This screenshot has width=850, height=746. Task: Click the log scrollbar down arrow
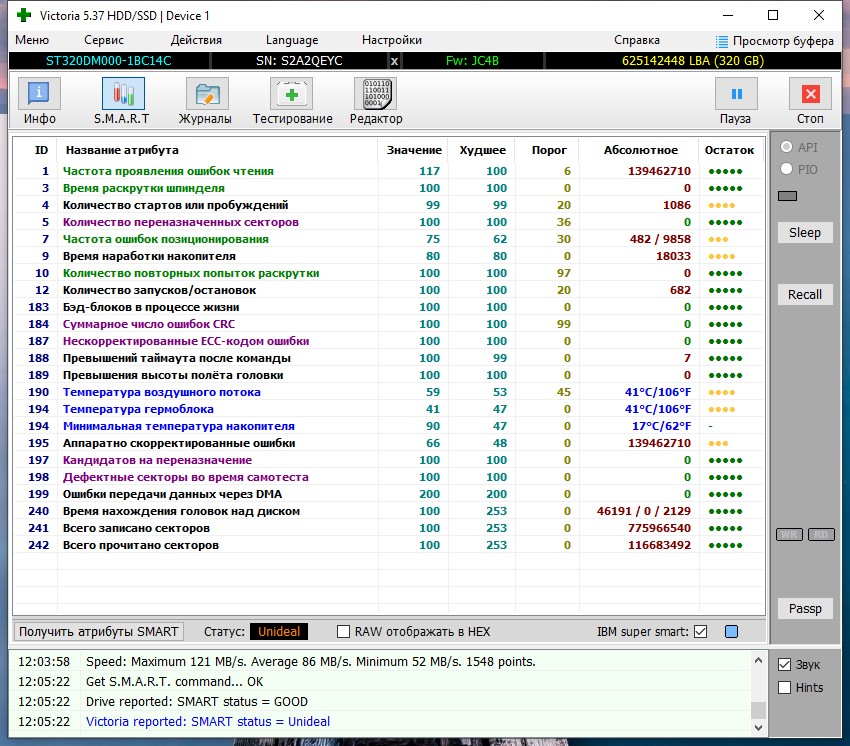pos(758,728)
